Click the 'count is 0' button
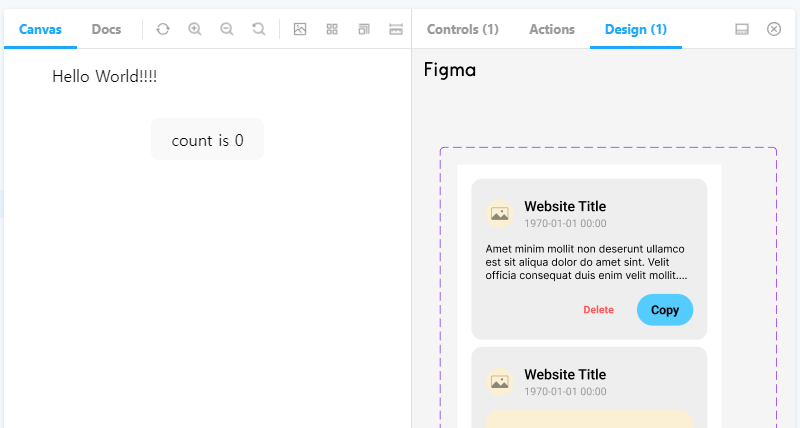The width and height of the screenshot is (800, 428). [208, 139]
